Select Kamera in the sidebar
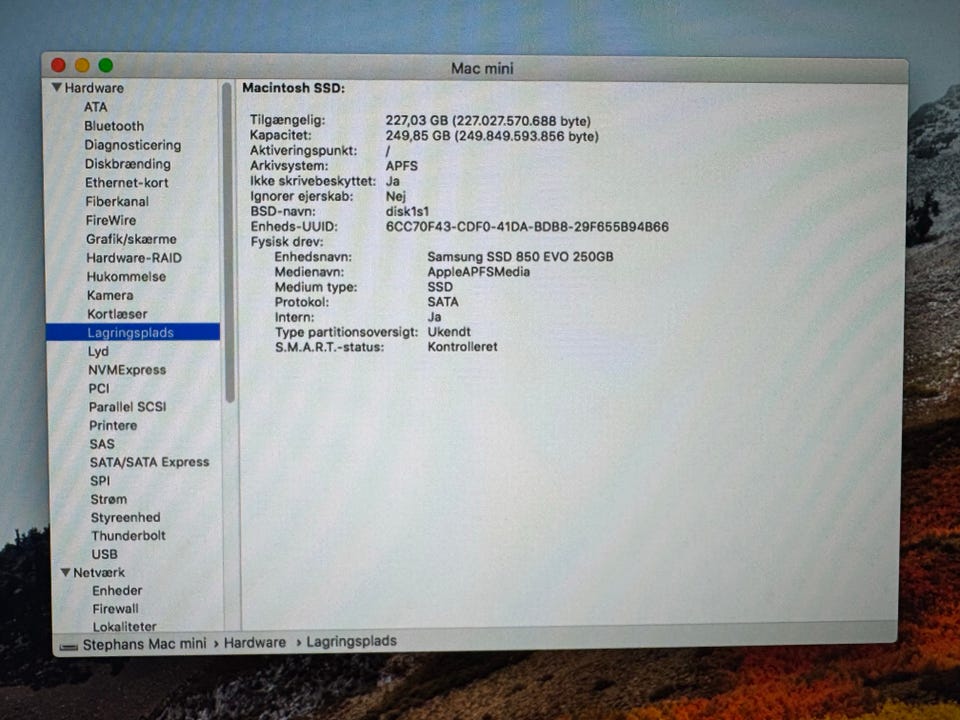 (110, 295)
